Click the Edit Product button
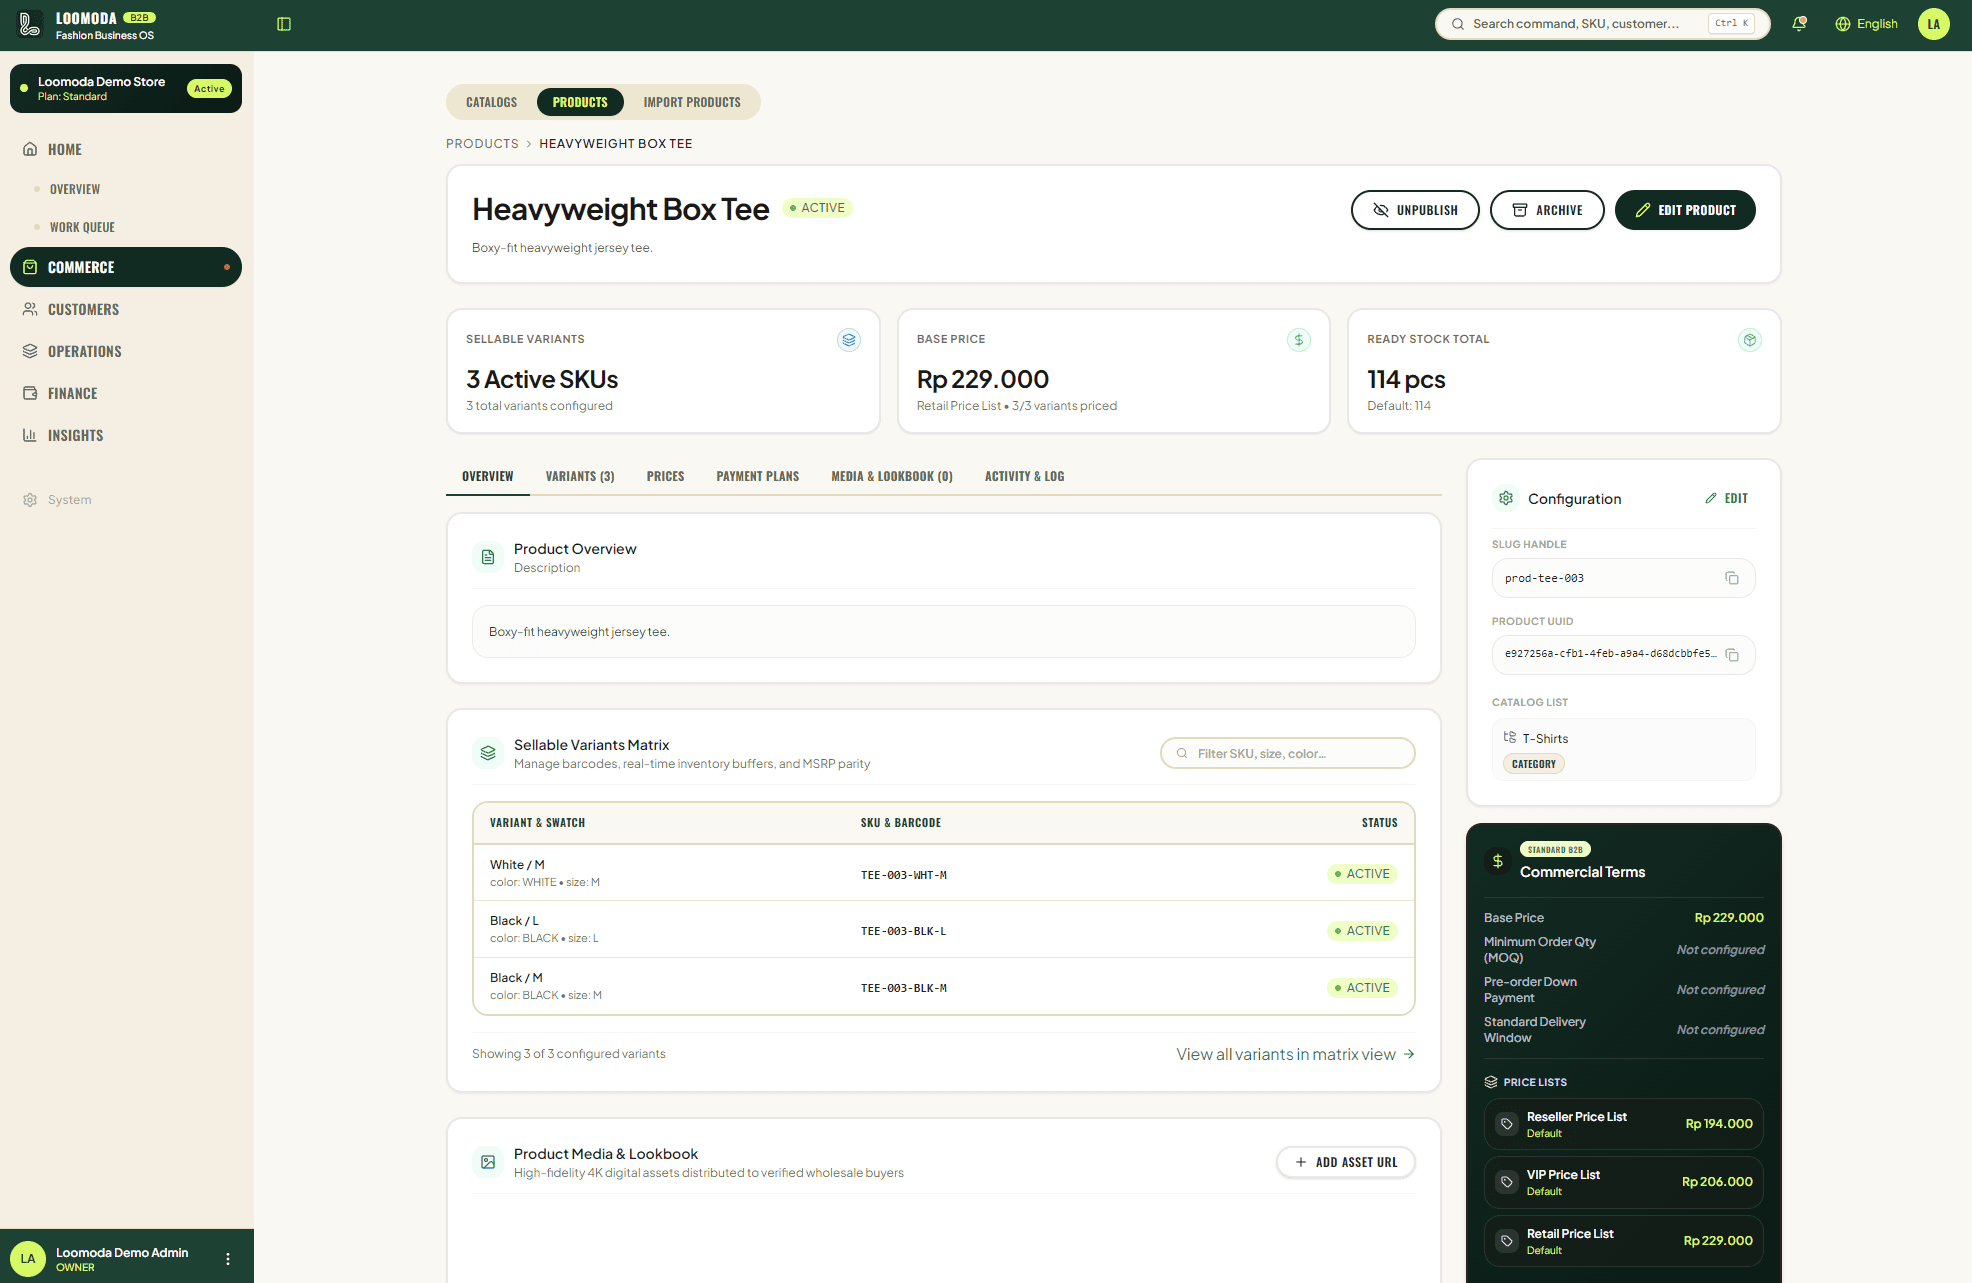1972x1283 pixels. coord(1685,210)
